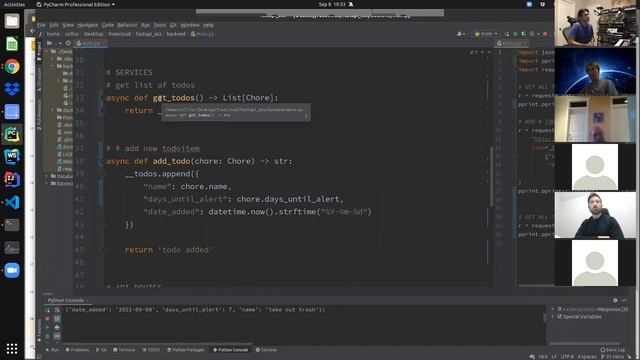Click main.py in the breadcrumb path
This screenshot has width=640, height=360.
(202, 34)
